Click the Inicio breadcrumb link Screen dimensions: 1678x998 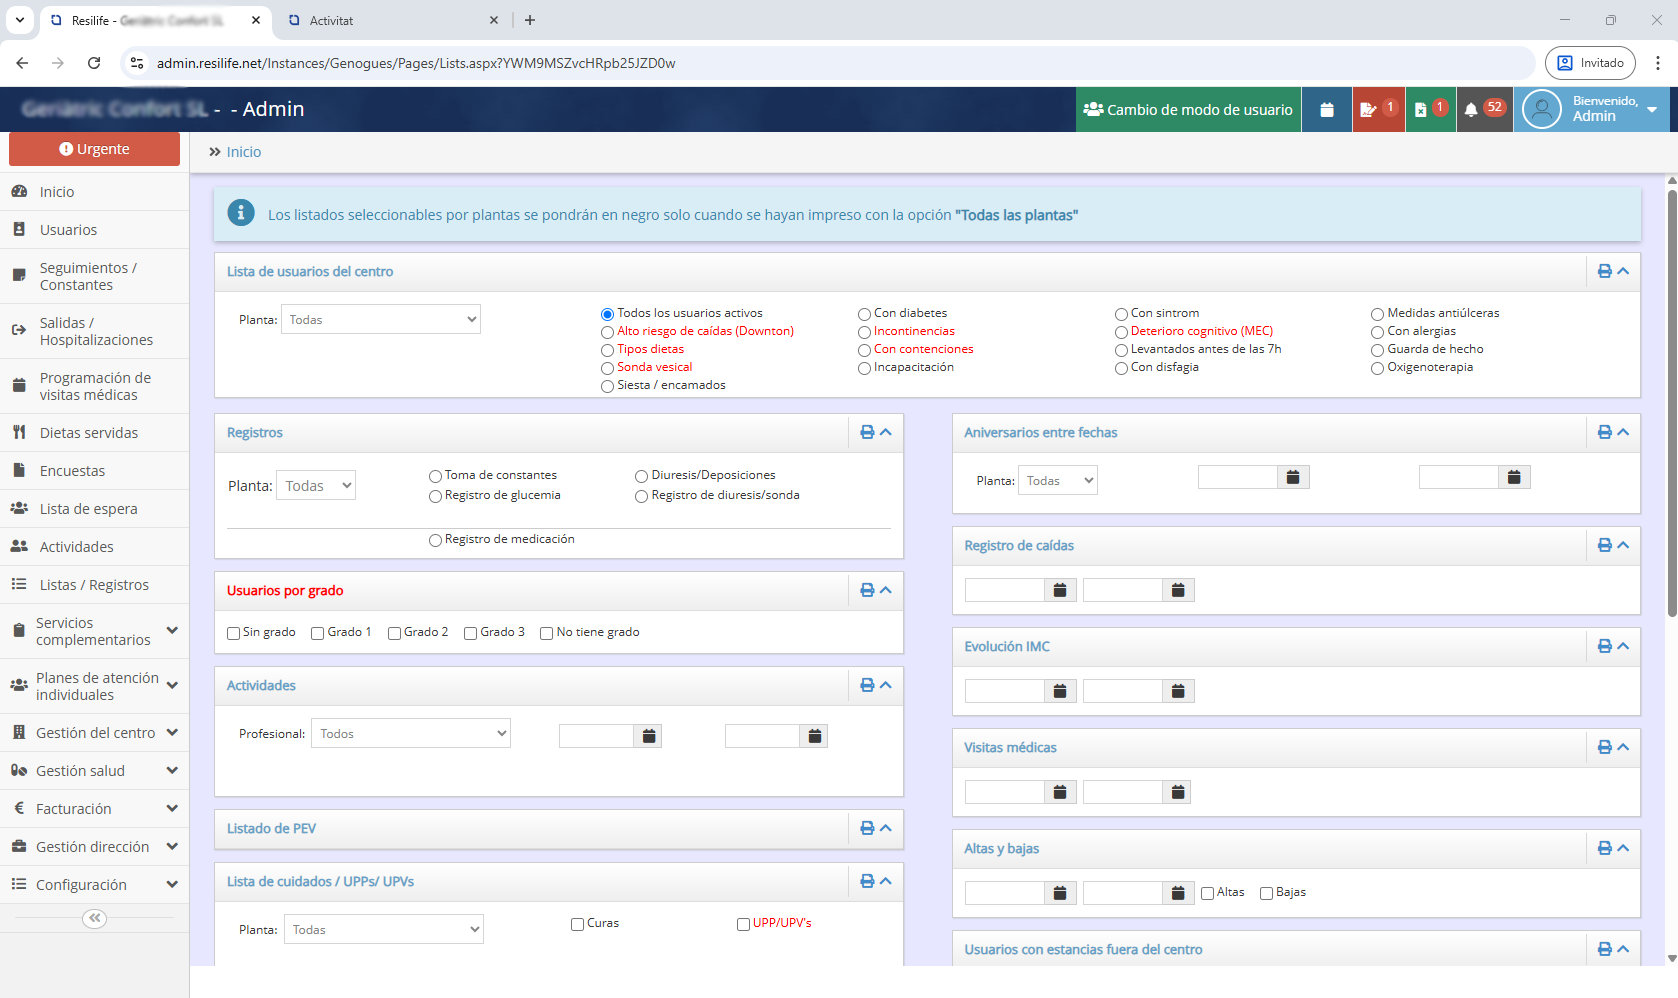[x=243, y=152]
